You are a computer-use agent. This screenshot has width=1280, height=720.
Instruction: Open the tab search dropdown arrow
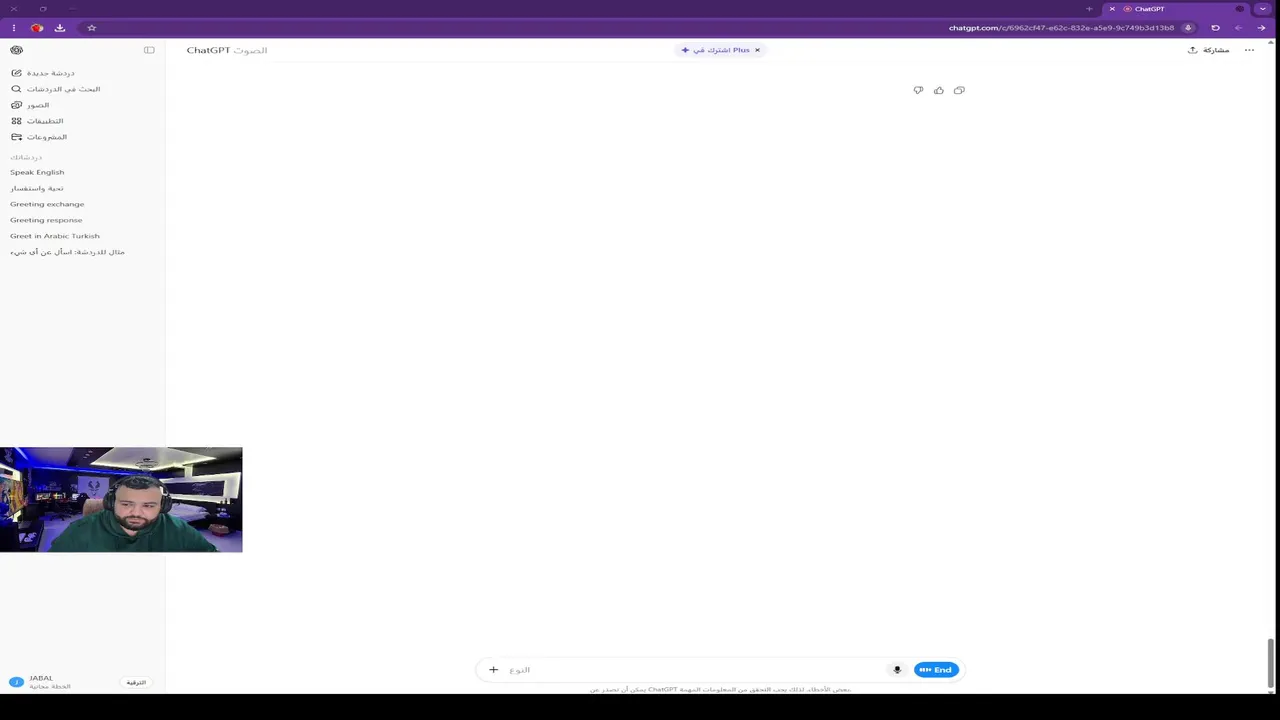pos(1263,9)
